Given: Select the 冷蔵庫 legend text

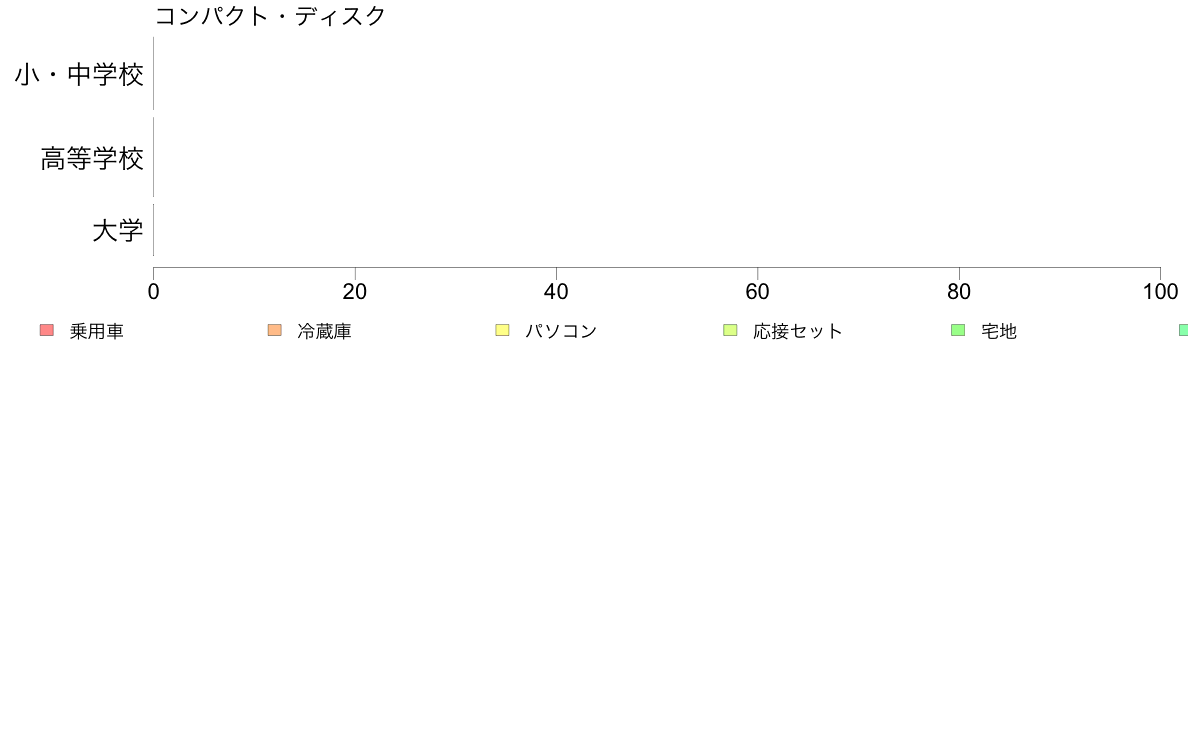Looking at the screenshot, I should click(x=324, y=331).
